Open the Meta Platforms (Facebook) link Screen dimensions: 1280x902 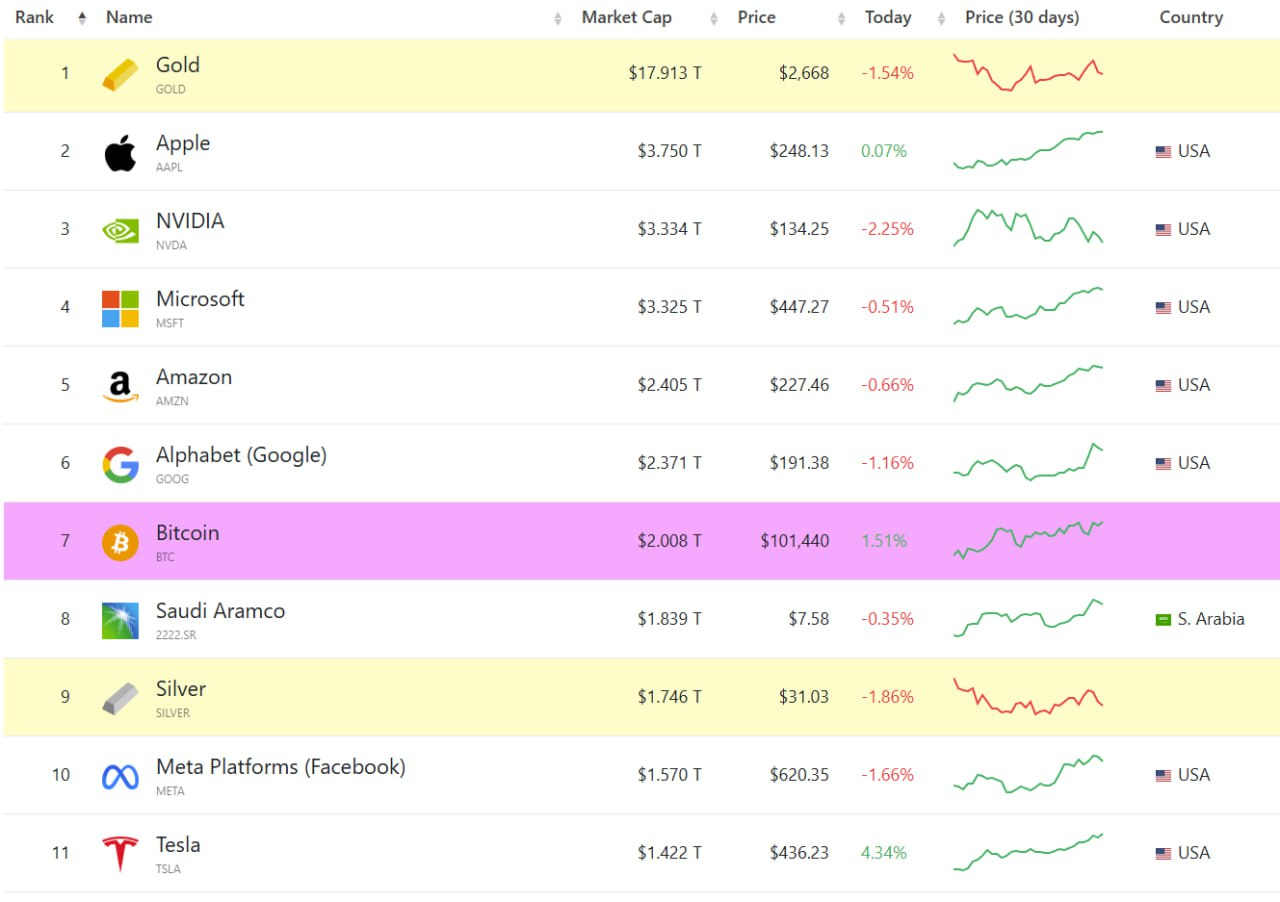point(281,767)
